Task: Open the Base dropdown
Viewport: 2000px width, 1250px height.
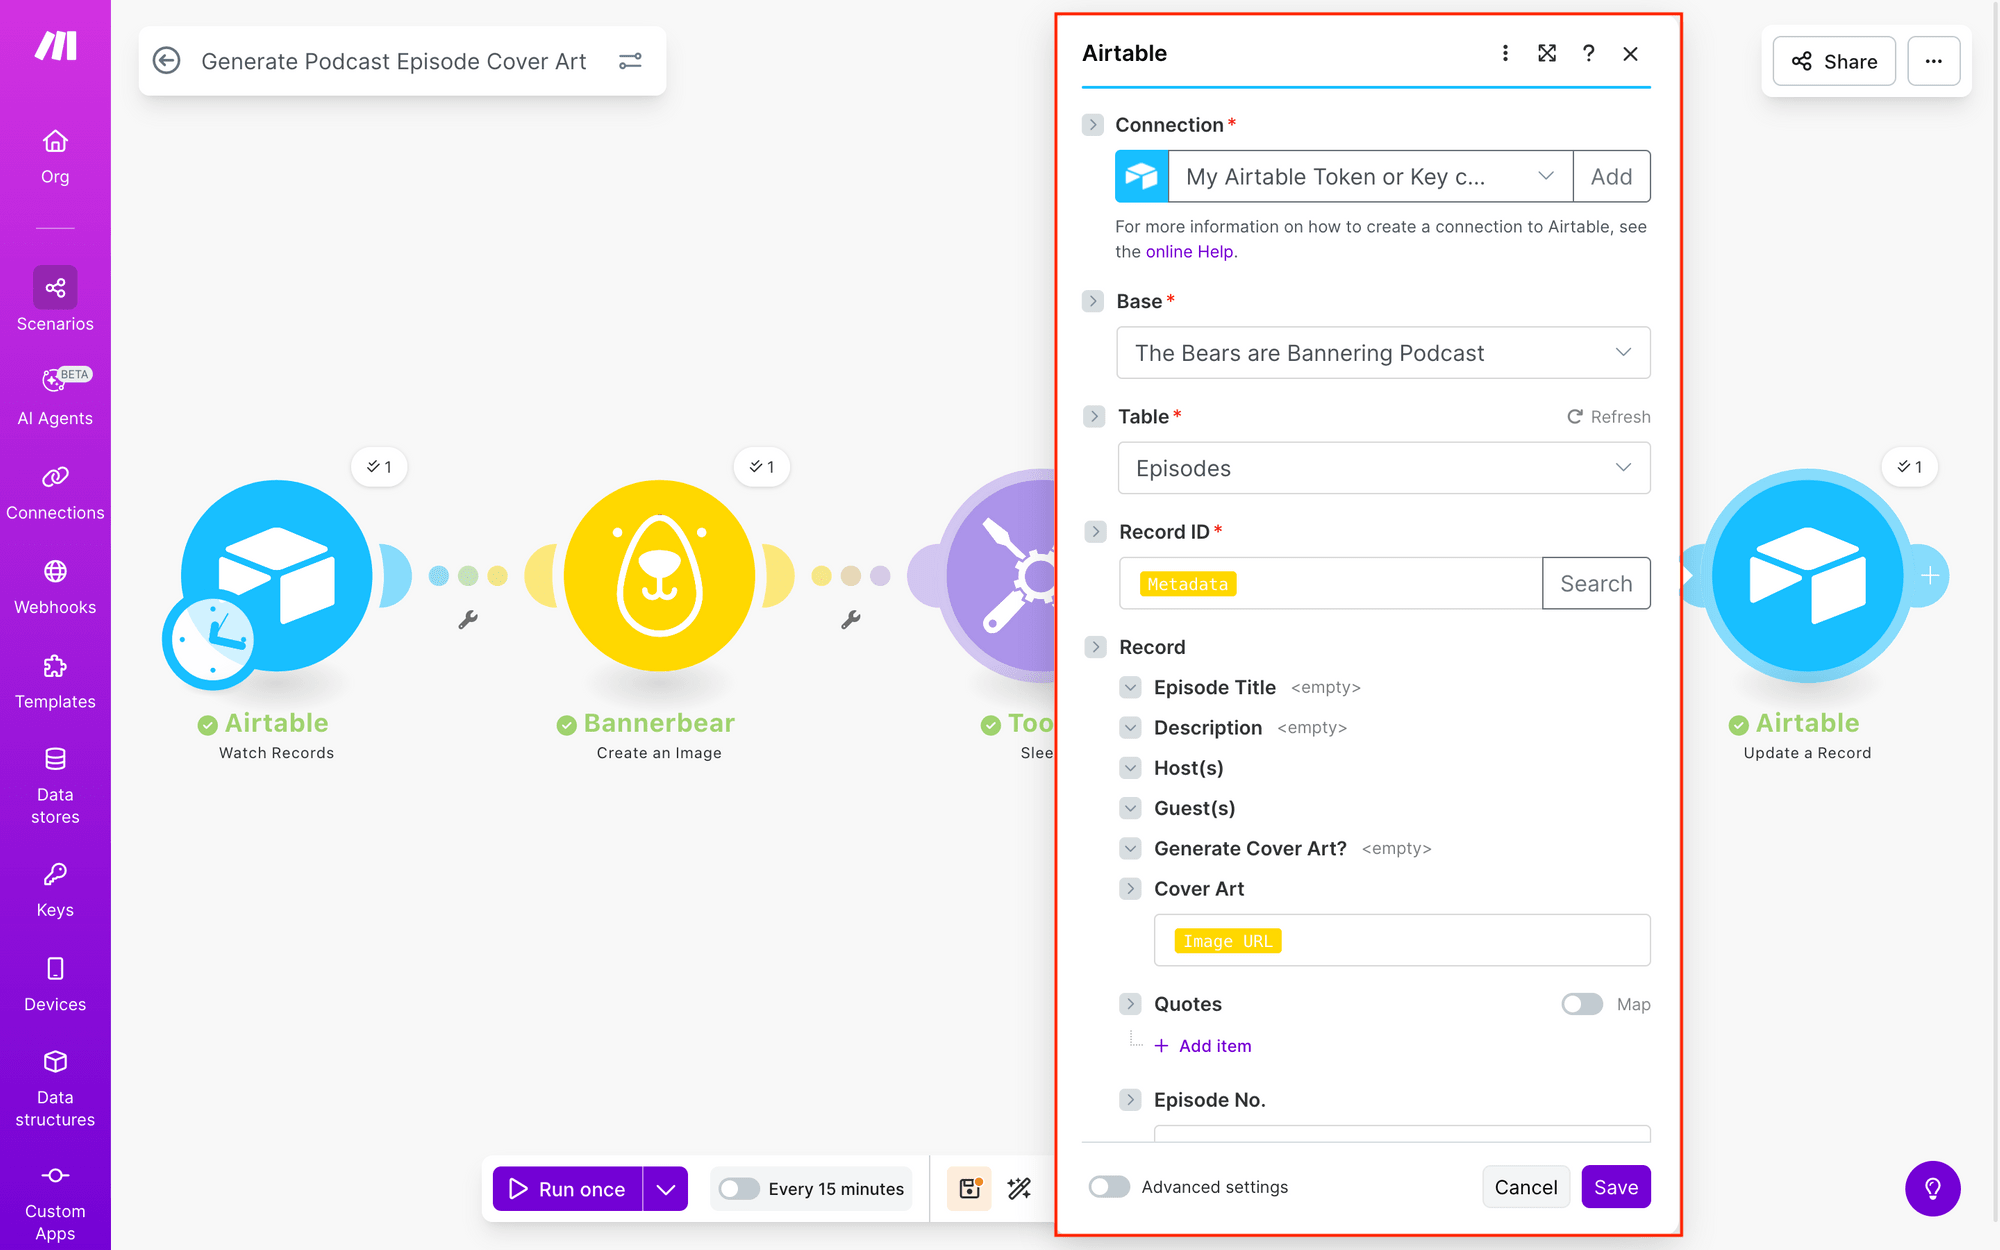Action: click(x=1383, y=353)
